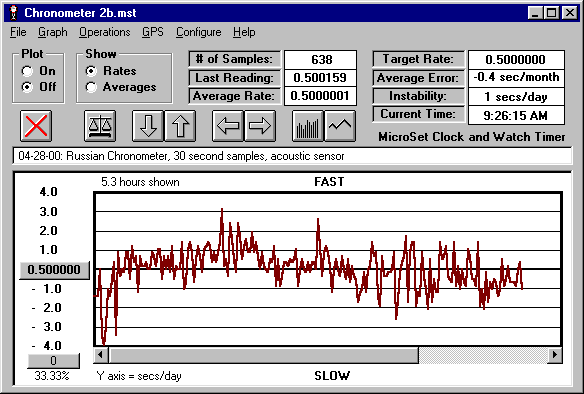Click the 0.500000 center rate button
Screen dimensions: 584x394
[54, 270]
